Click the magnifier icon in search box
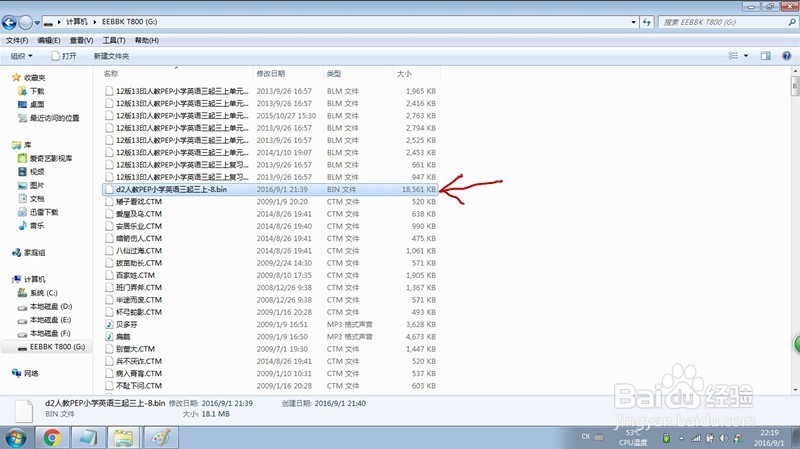Viewport: 800px width, 449px height. (x=792, y=22)
